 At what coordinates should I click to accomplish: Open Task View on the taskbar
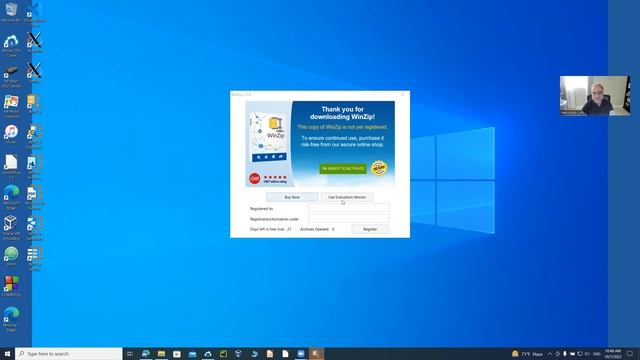pos(130,354)
